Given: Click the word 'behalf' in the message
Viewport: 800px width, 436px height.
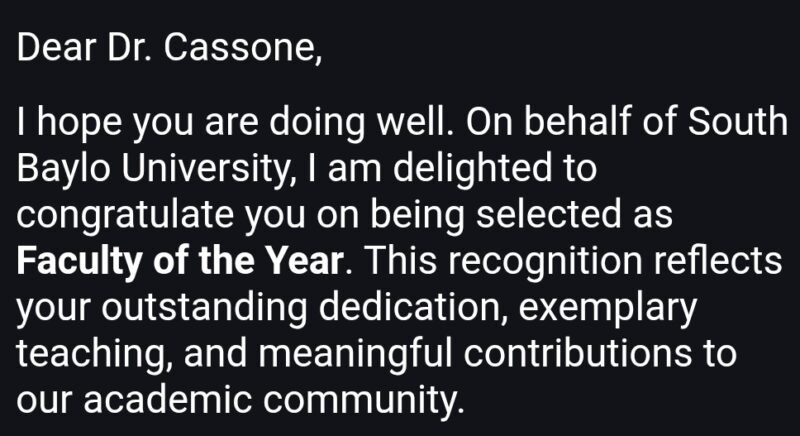Looking at the screenshot, I should coord(586,125).
